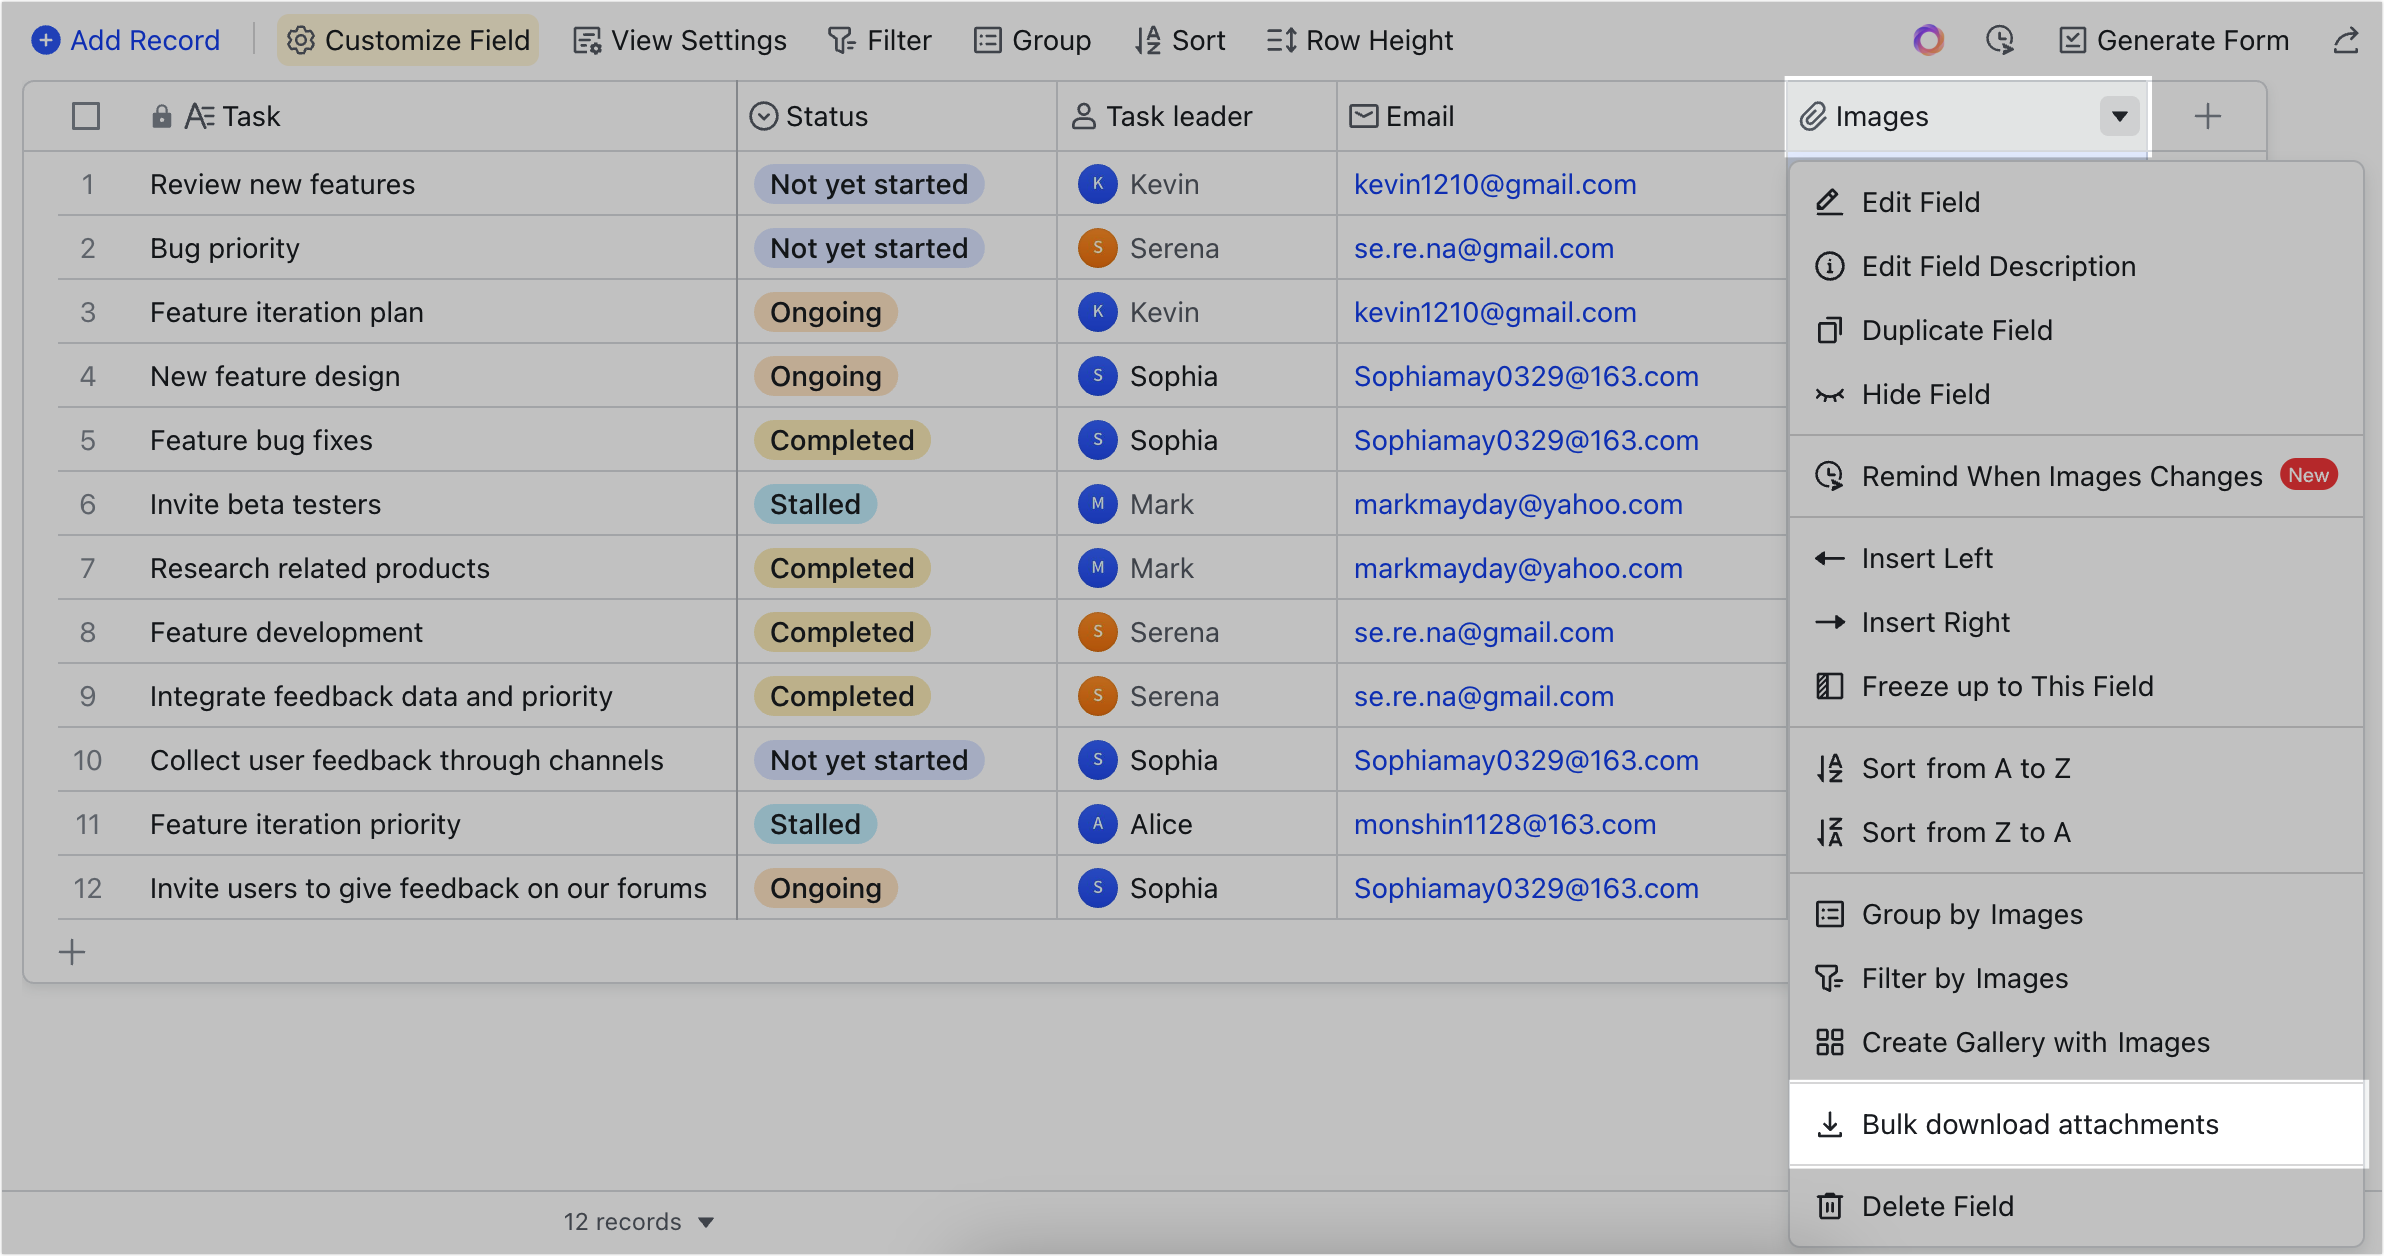Open the automation clock icon near Generate Form

(2001, 40)
